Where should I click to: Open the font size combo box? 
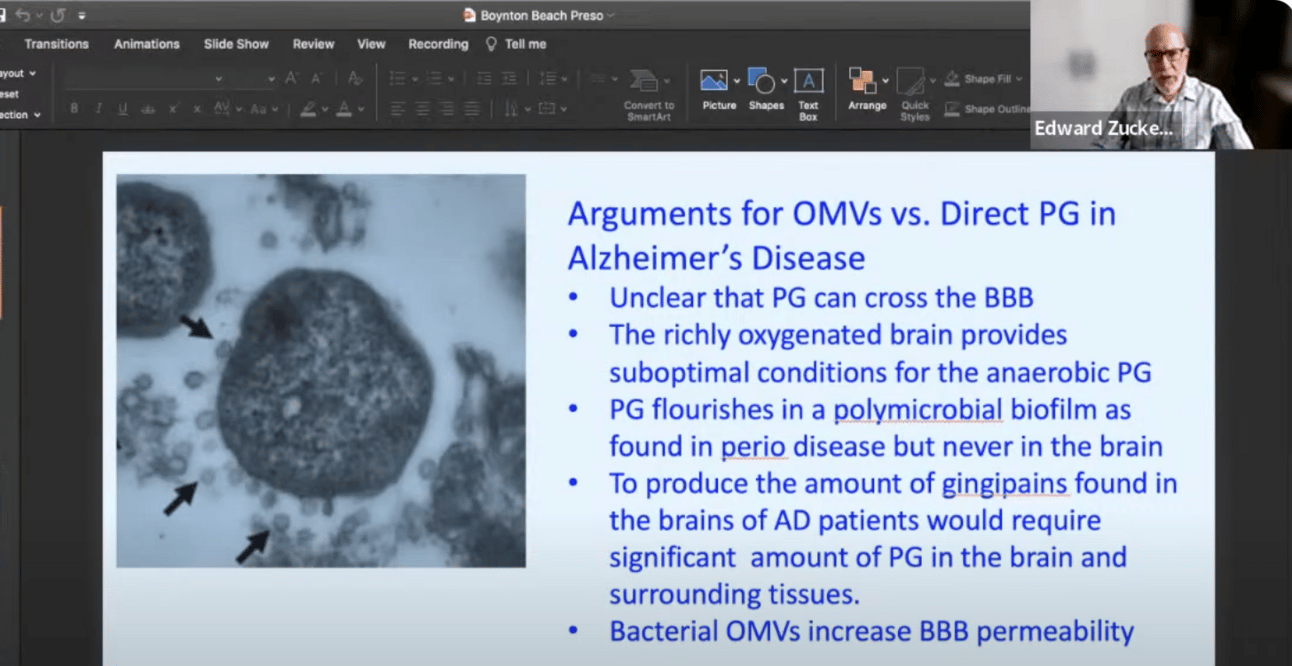pyautogui.click(x=256, y=78)
